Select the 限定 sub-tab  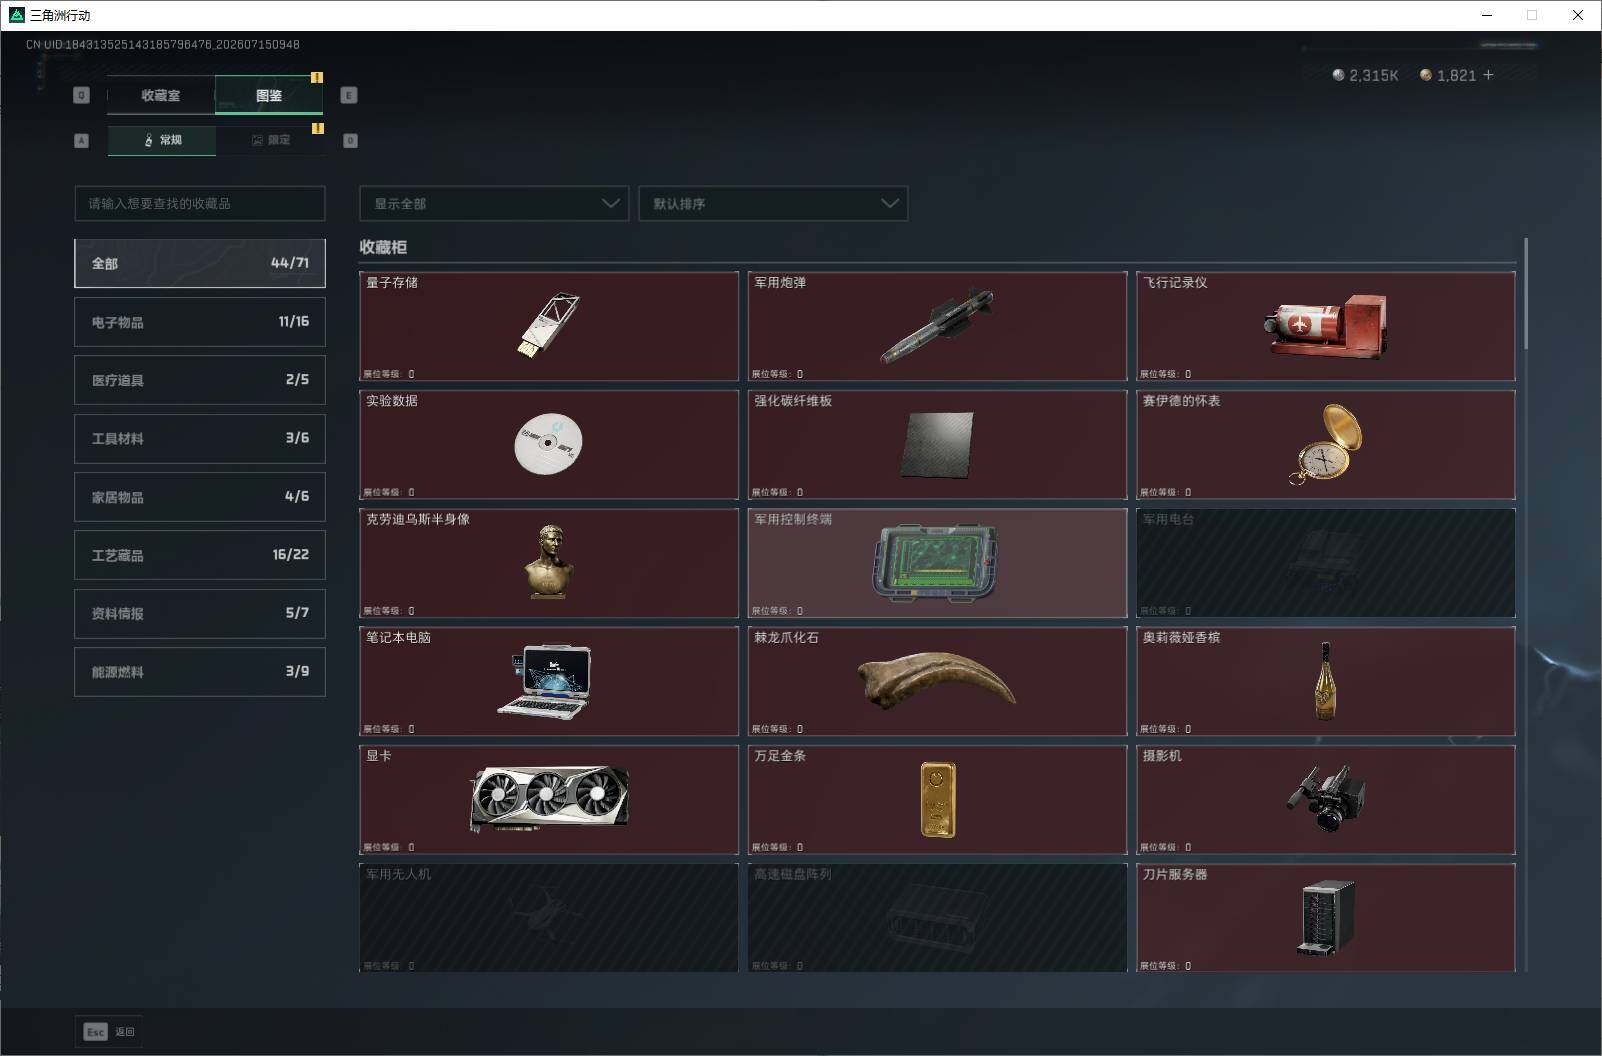pos(270,140)
